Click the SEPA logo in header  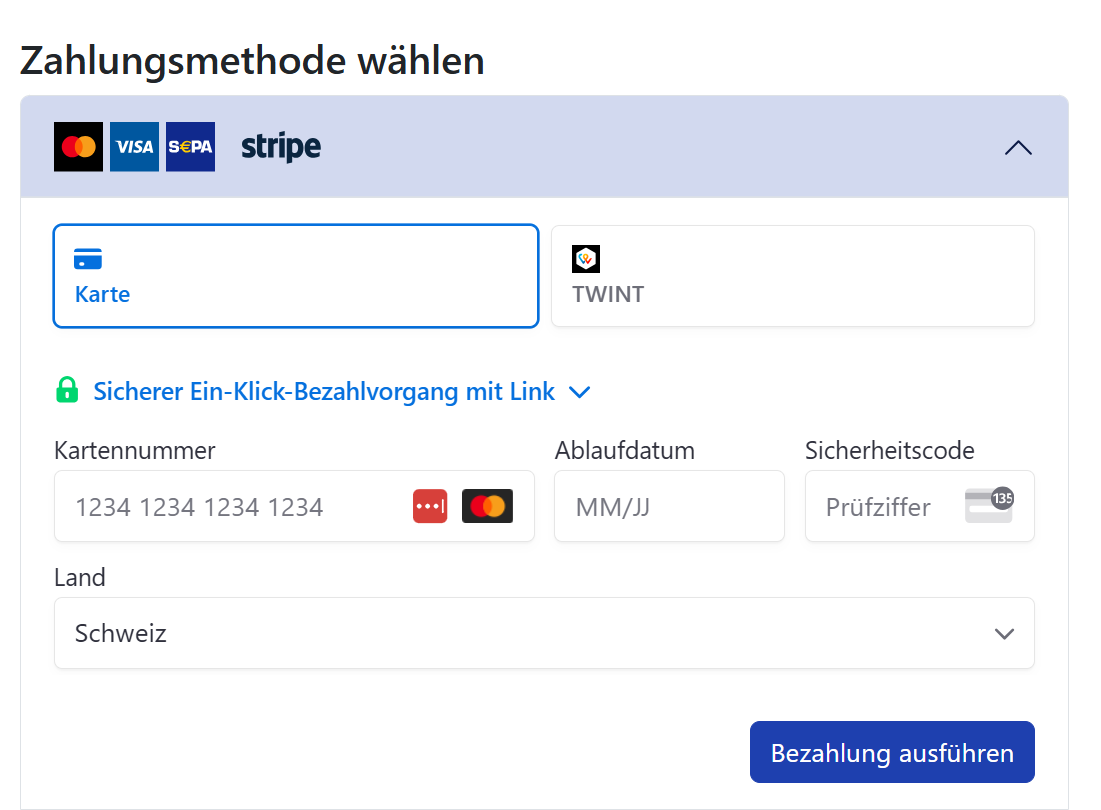(190, 147)
